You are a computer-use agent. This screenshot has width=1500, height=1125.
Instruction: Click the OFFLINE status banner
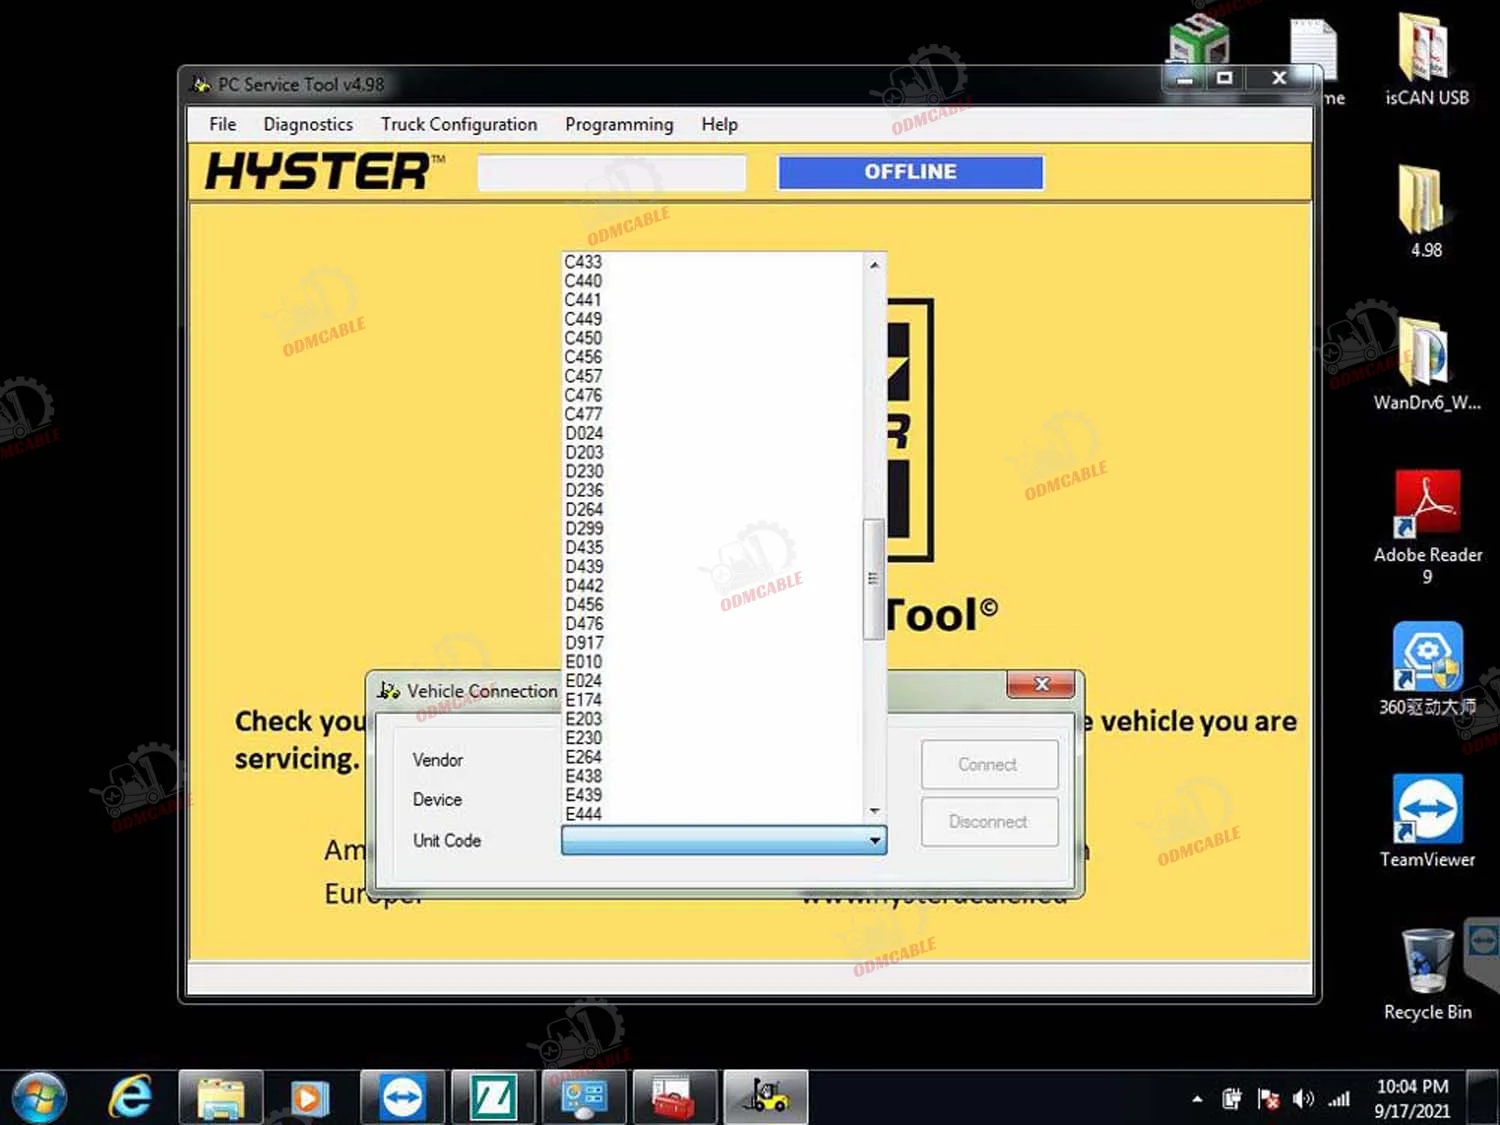pyautogui.click(x=909, y=171)
